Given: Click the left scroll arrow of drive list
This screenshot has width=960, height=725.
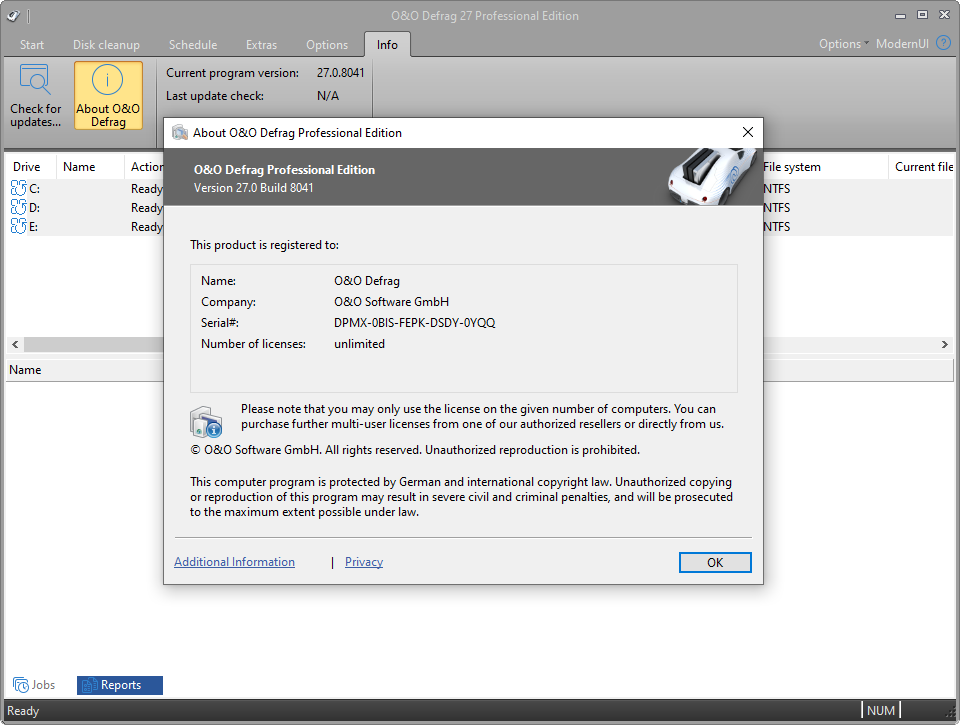Looking at the screenshot, I should point(15,344).
